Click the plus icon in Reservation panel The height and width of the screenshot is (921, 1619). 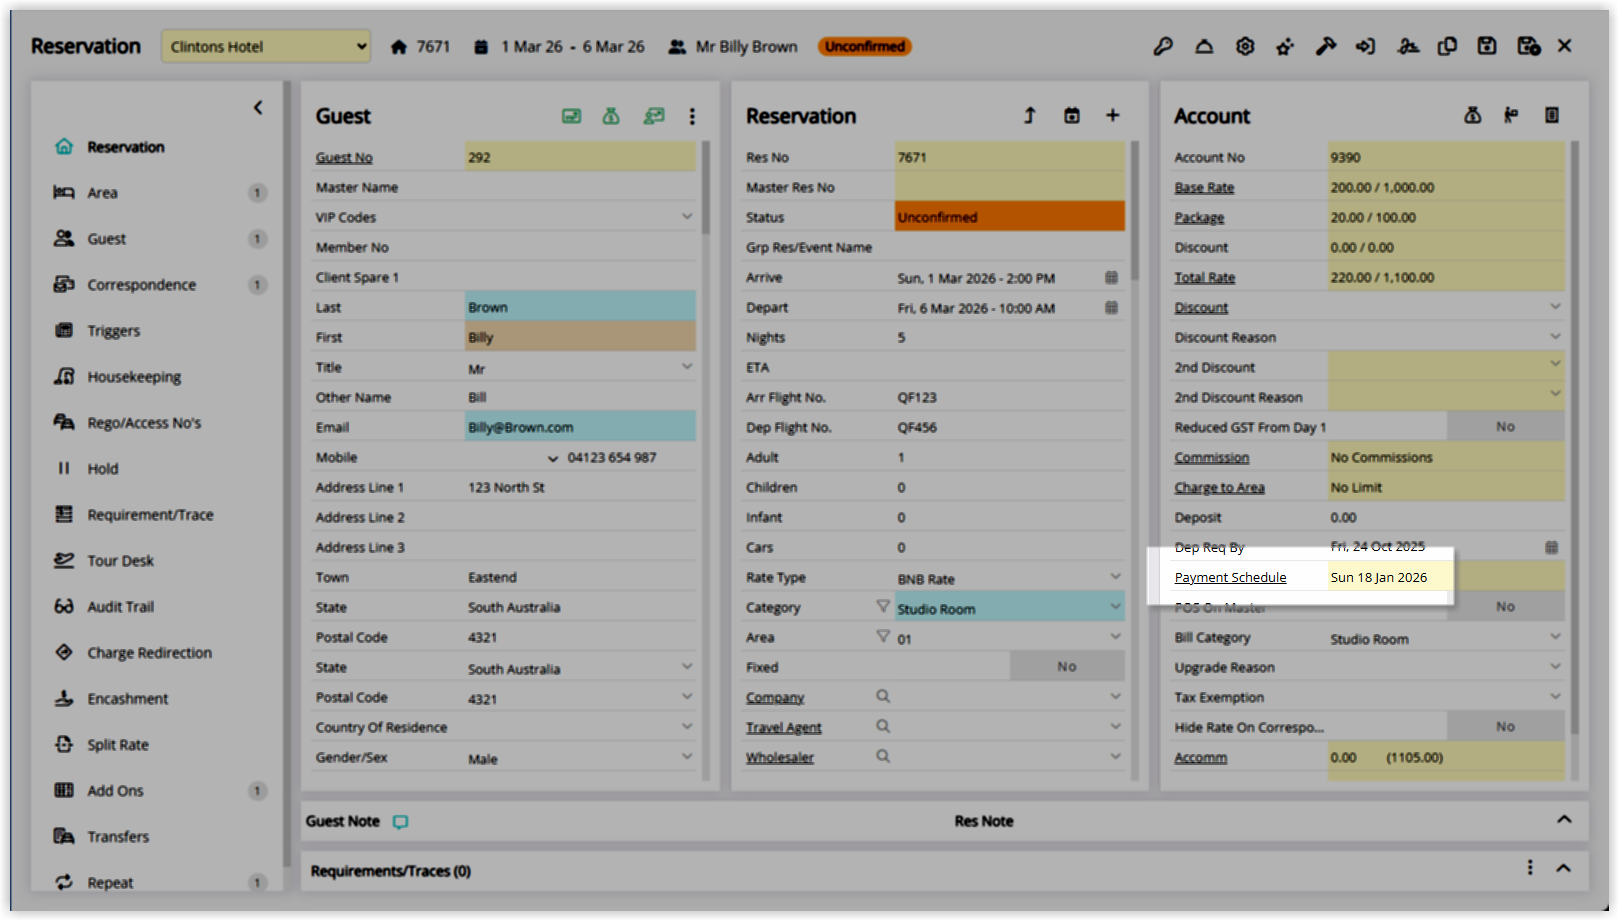point(1112,116)
